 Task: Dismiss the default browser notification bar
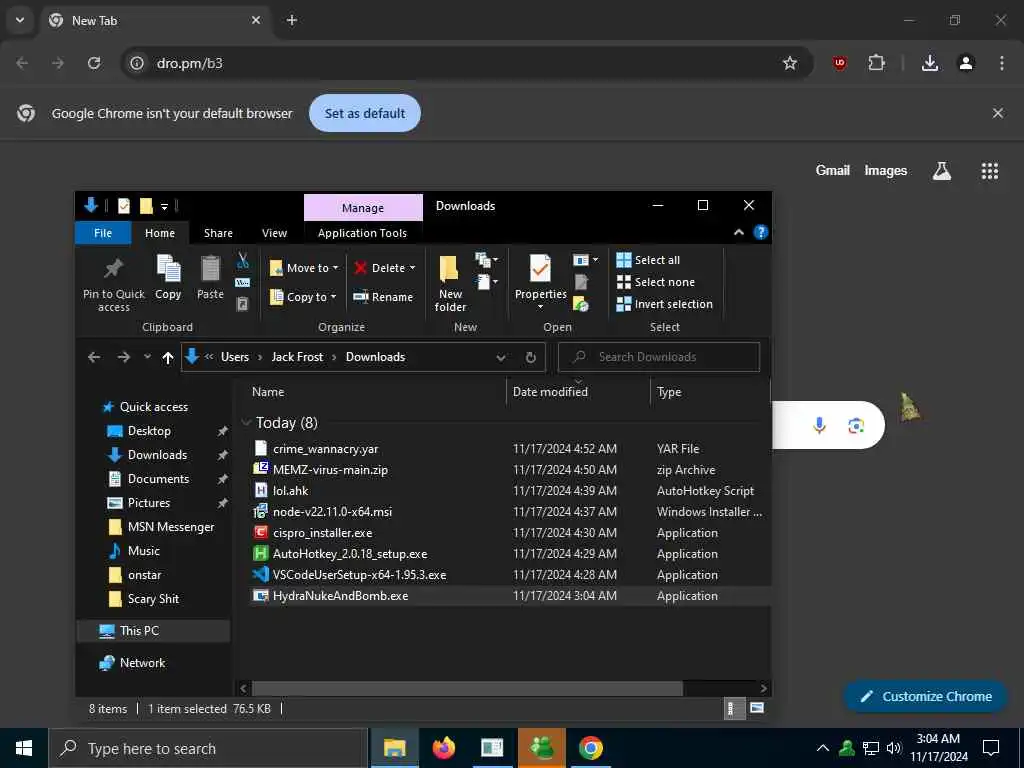coord(998,114)
